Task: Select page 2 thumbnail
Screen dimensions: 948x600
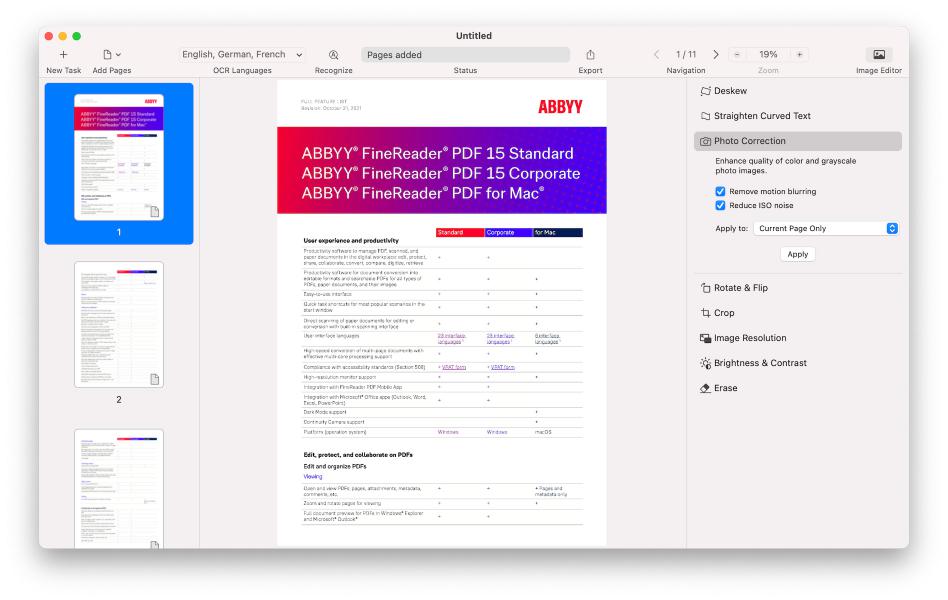Action: 119,325
